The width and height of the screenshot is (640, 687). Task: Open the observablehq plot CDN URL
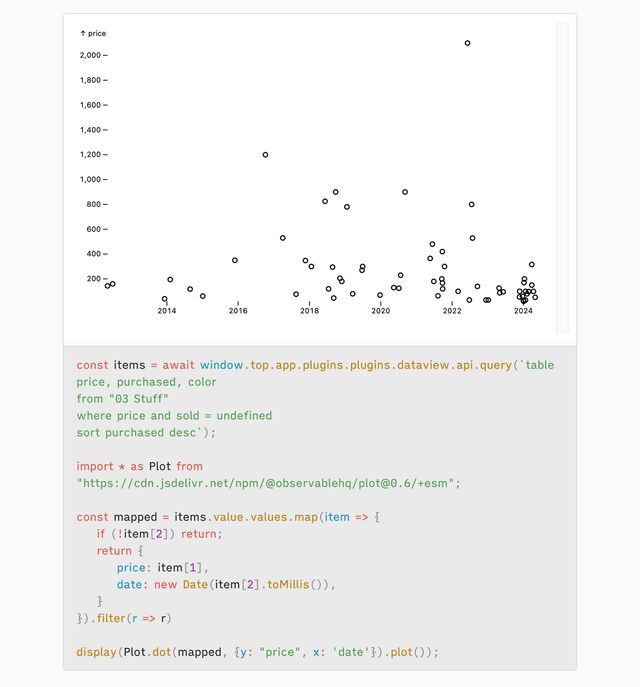click(x=268, y=483)
